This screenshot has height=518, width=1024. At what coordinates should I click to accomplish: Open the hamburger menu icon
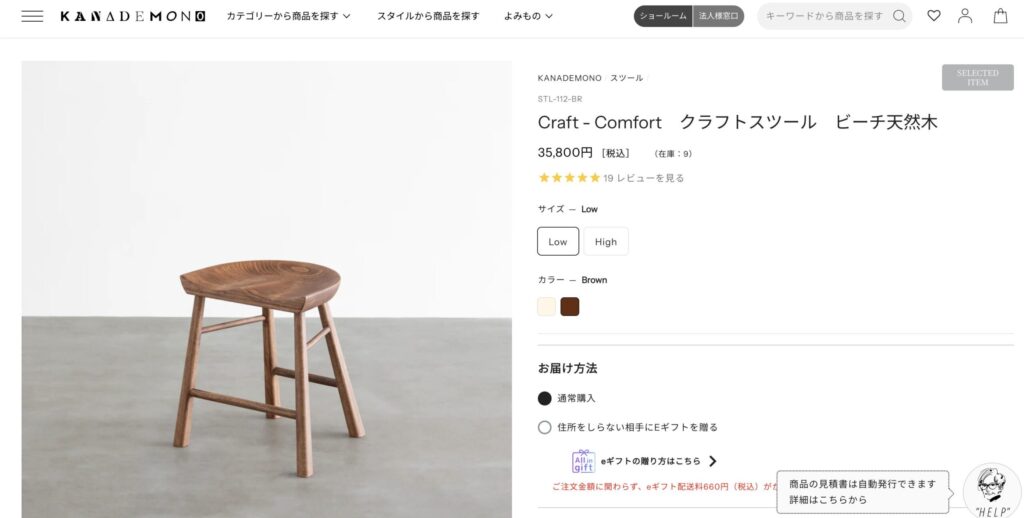click(x=32, y=16)
